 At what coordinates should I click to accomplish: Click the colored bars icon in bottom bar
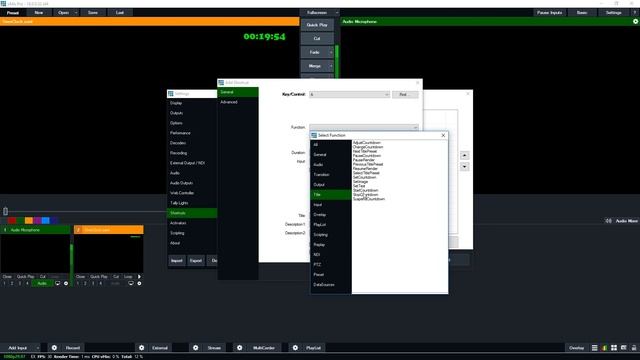click(604, 348)
